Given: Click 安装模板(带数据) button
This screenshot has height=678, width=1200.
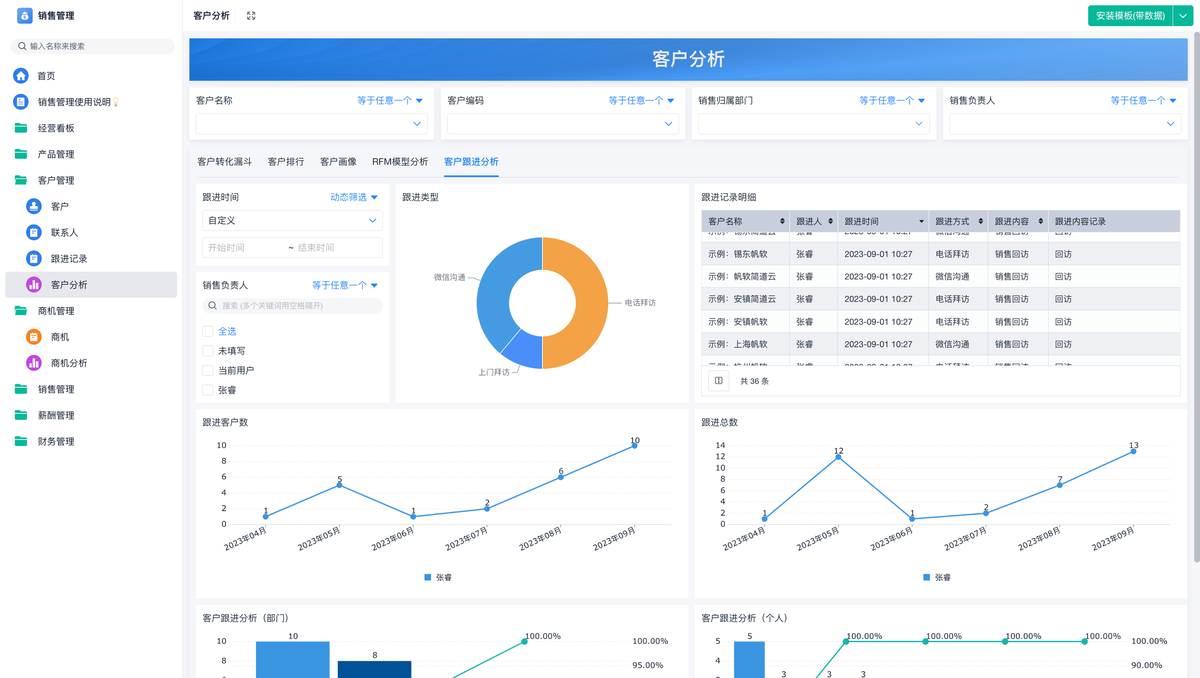Looking at the screenshot, I should 1129,16.
